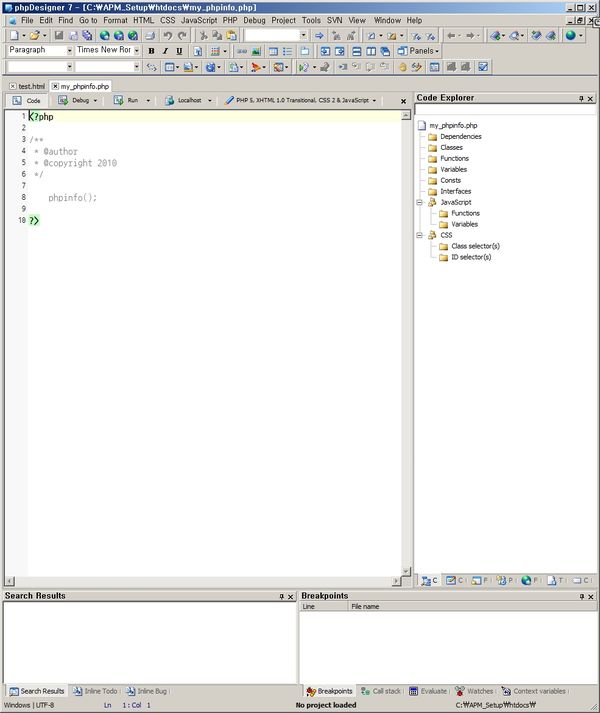Open the SVN menu

[334, 20]
